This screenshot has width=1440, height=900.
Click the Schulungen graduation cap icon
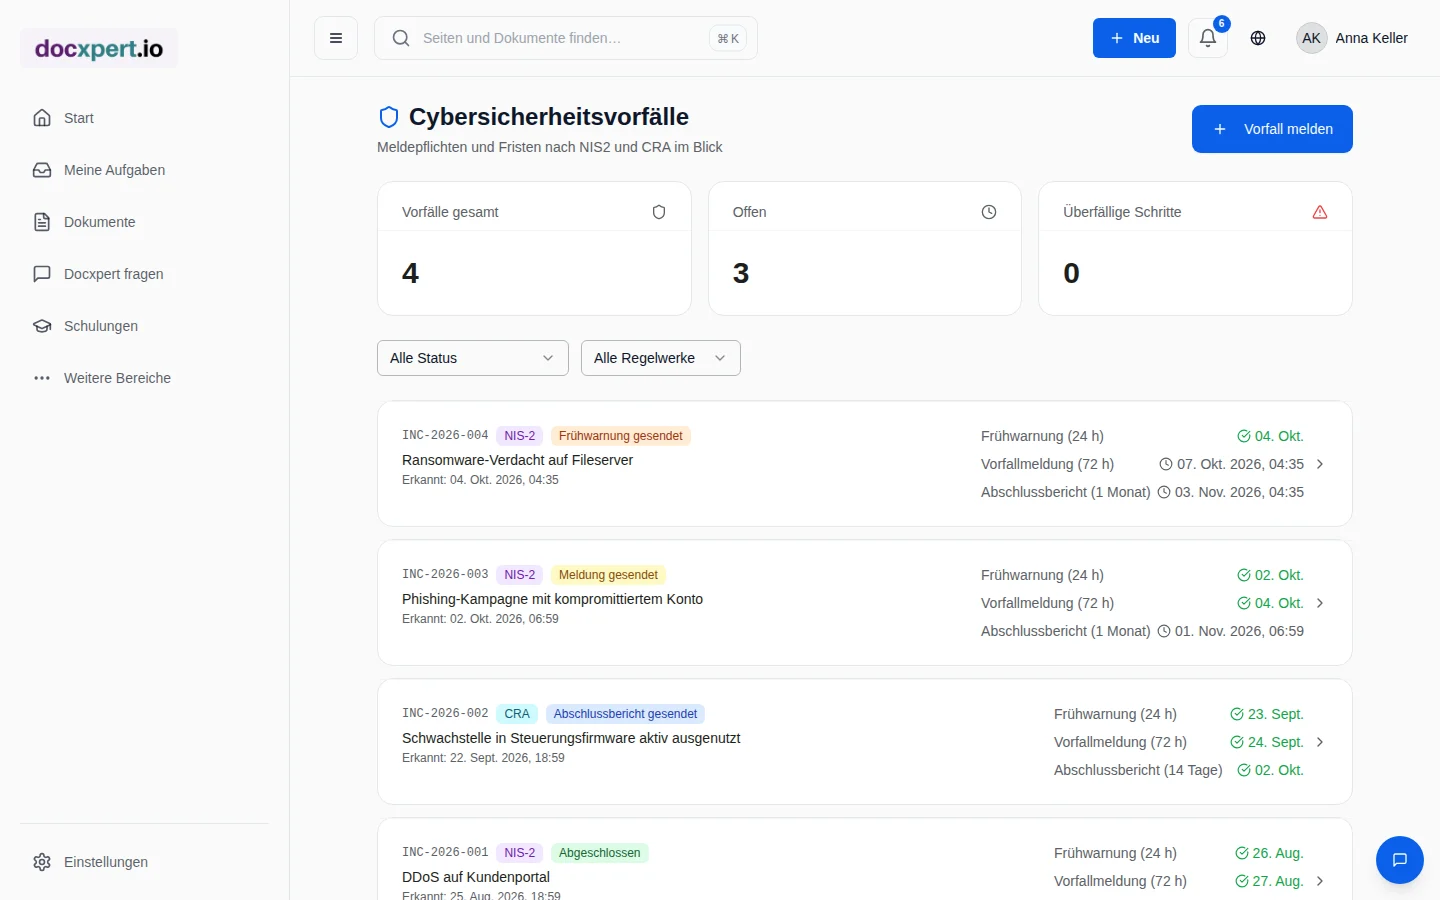(42, 326)
